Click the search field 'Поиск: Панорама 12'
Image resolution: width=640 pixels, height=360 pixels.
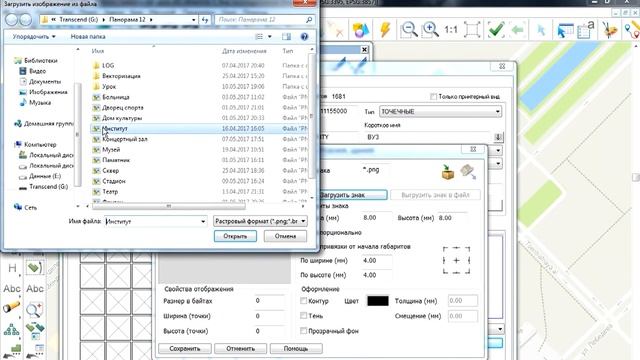coord(264,20)
